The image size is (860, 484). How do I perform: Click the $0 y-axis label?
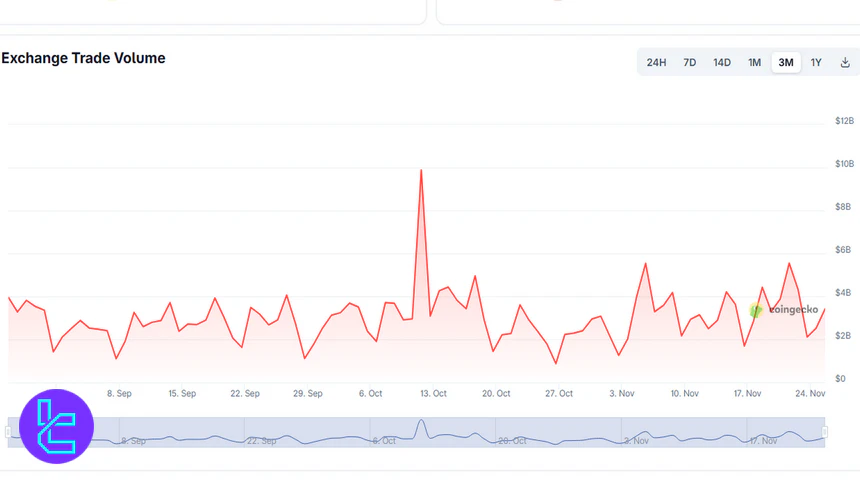[840, 379]
